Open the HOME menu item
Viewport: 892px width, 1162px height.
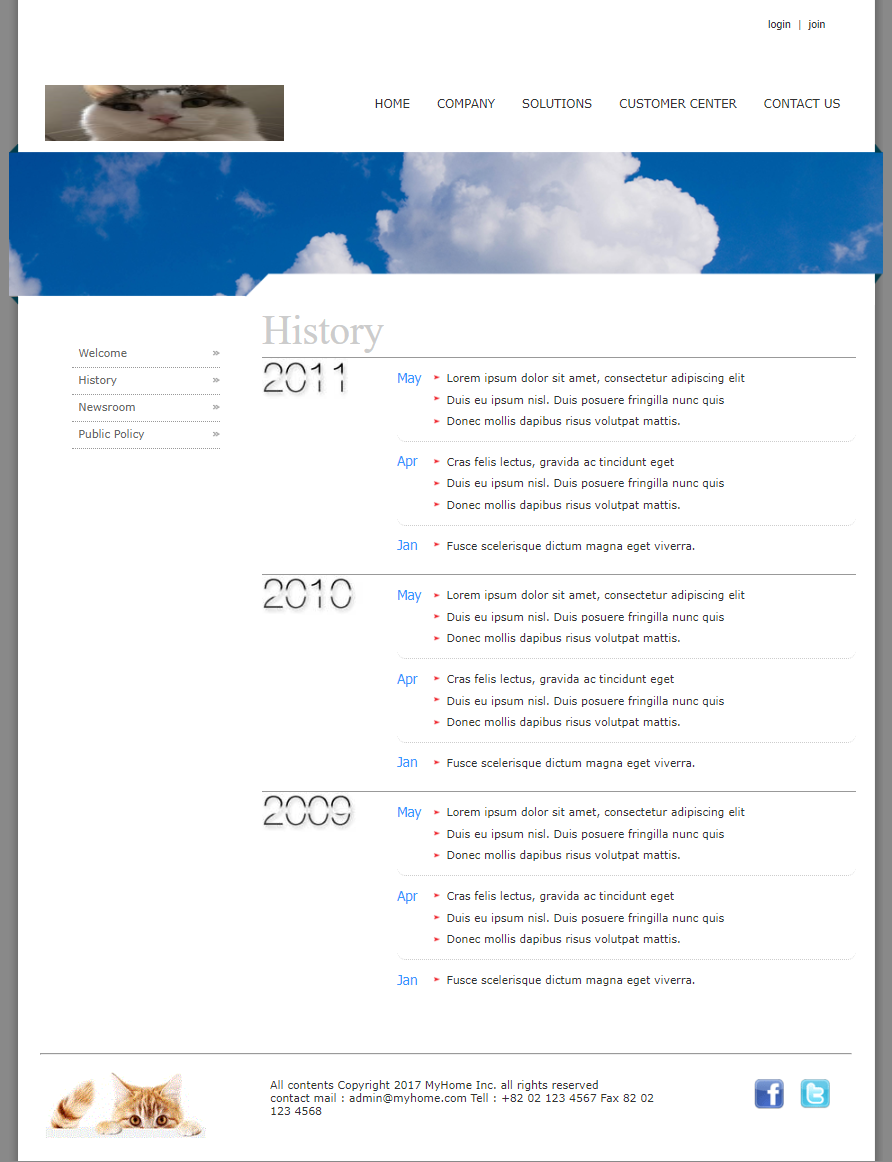[392, 104]
